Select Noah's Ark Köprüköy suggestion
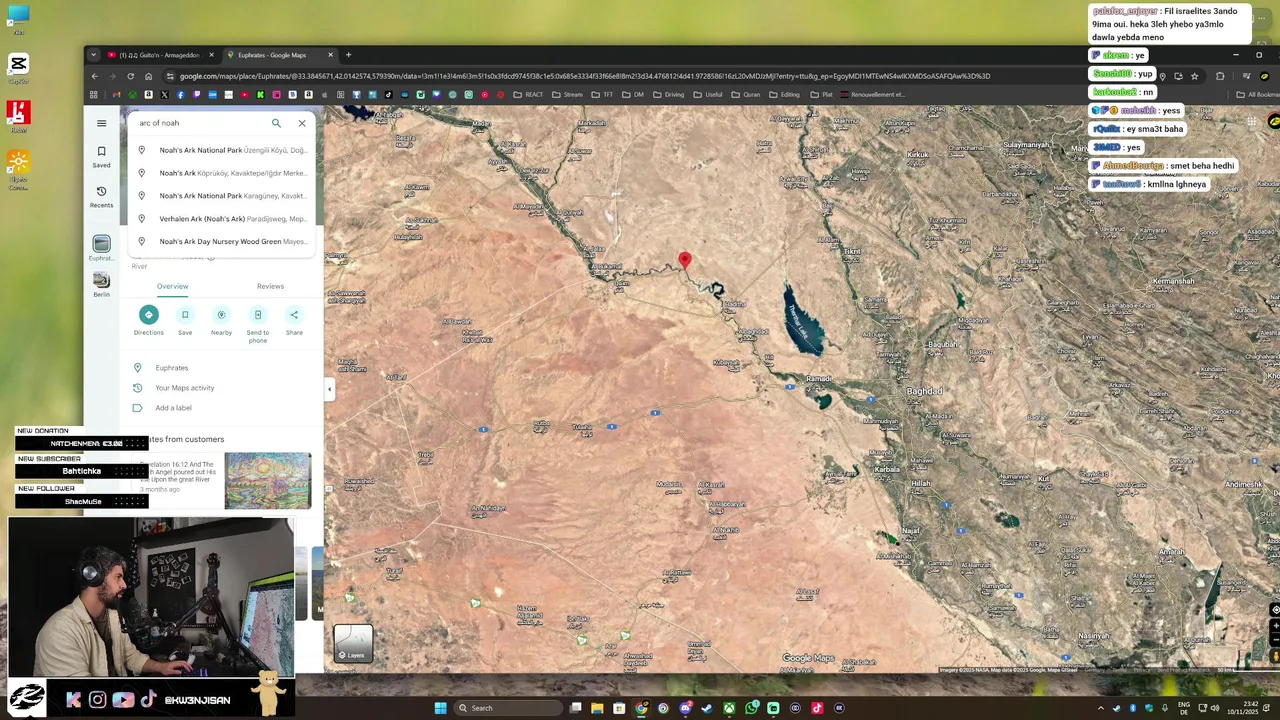The width and height of the screenshot is (1280, 720). point(222,173)
